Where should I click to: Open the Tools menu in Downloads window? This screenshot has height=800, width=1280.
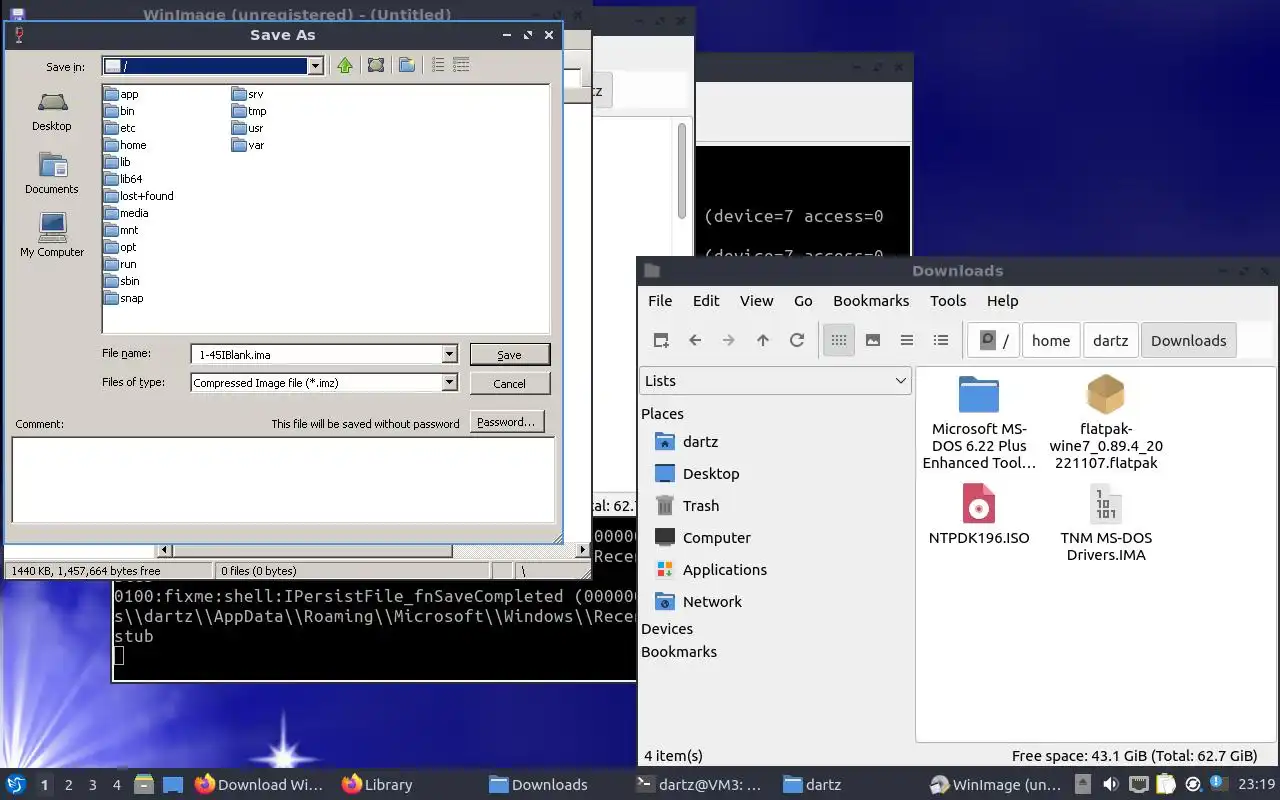948,300
